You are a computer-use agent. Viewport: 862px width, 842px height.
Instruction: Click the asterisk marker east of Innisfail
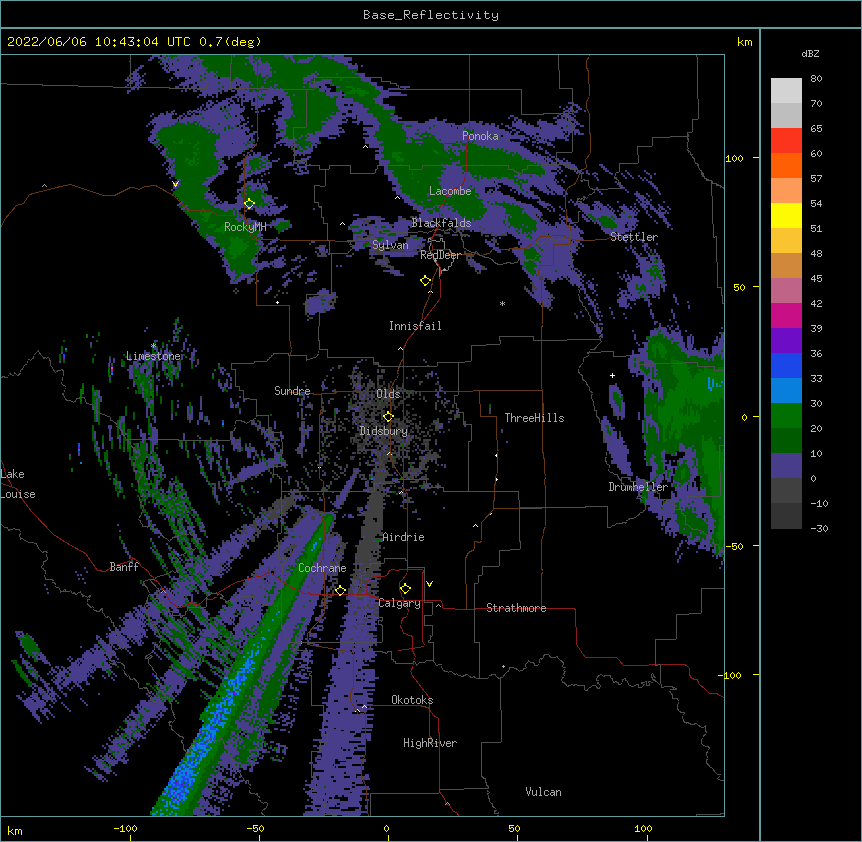[502, 303]
